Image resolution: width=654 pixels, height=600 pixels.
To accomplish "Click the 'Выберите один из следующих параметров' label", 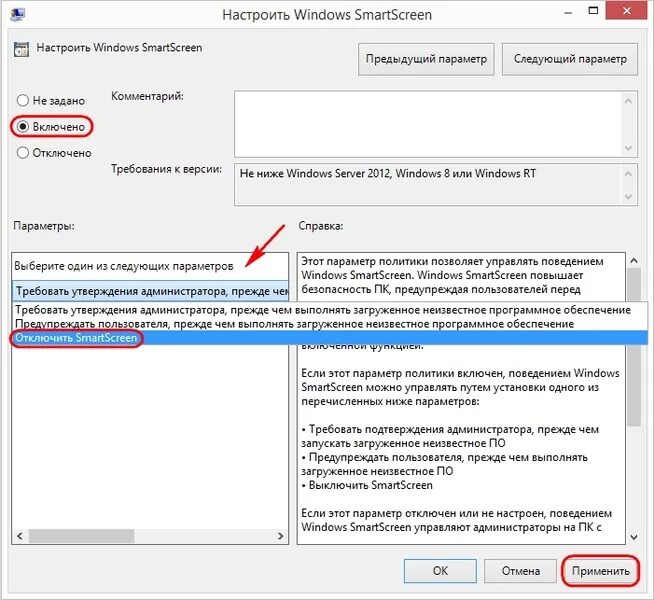I will 124,266.
